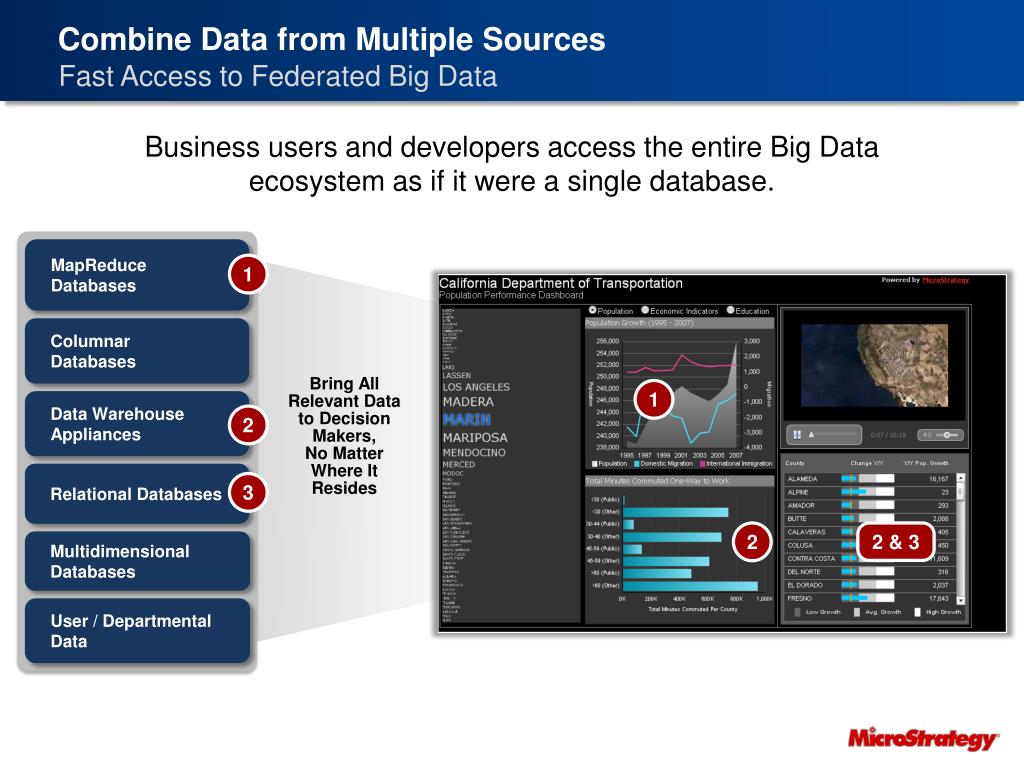Click the 16,167 value for Alameda

pyautogui.click(x=938, y=479)
